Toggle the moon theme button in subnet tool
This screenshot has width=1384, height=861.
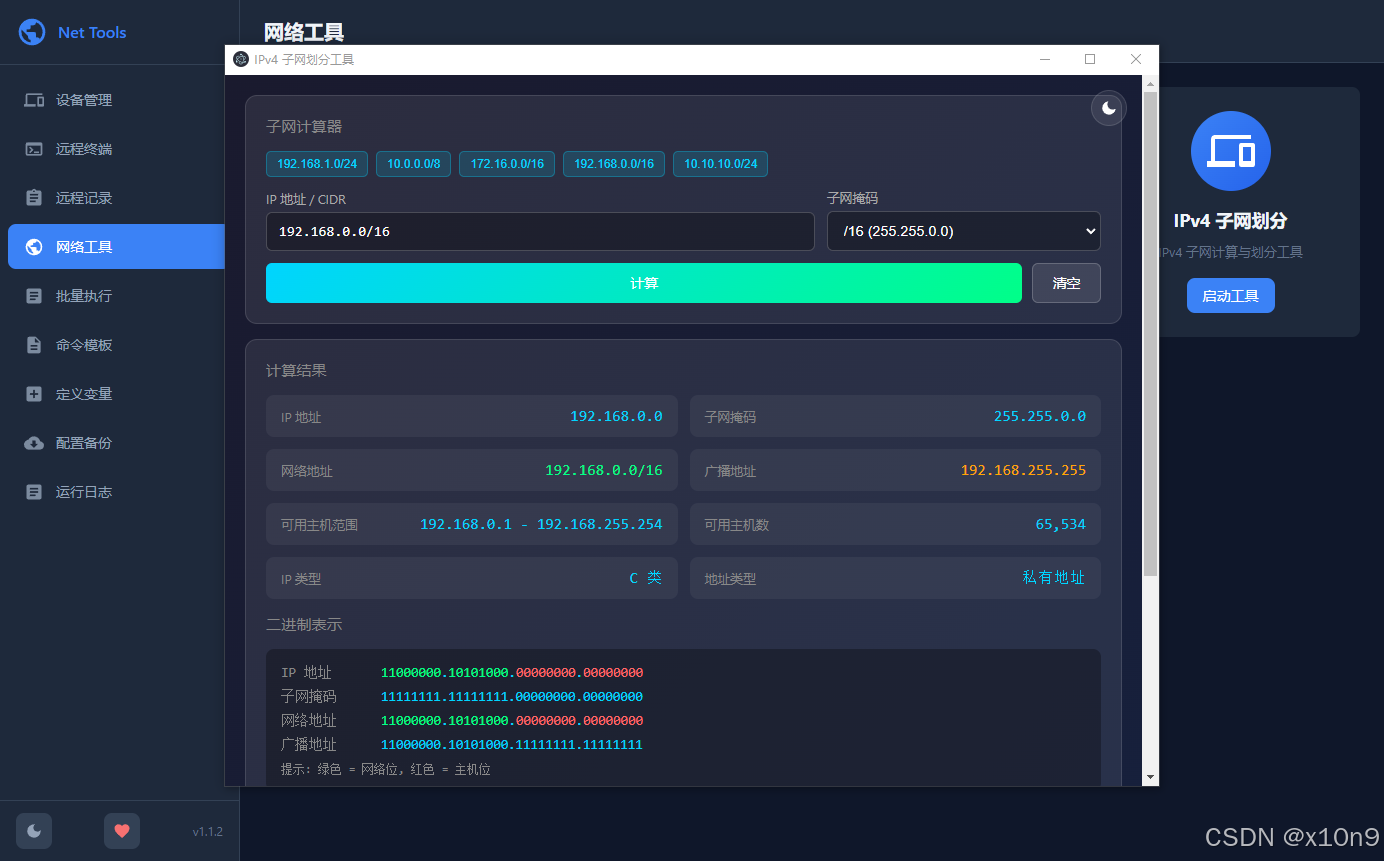coord(1108,108)
